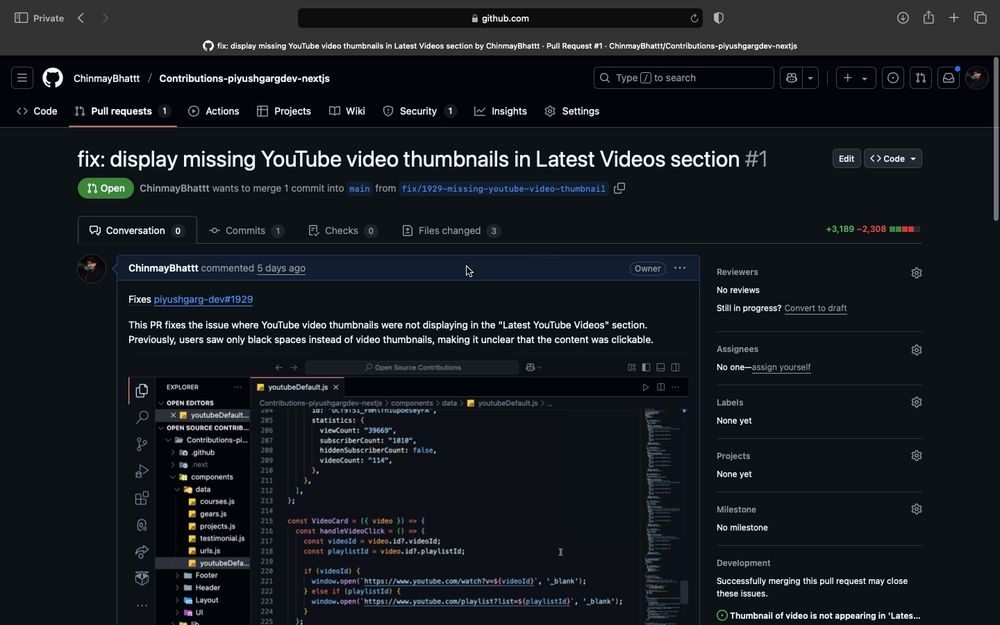Open the GitHub homepage logo
Screen dimensions: 1000x625
point(52,78)
